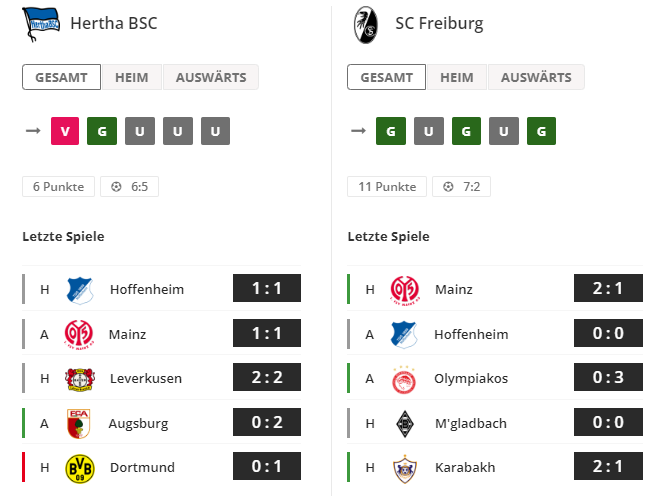Image resolution: width=666 pixels, height=496 pixels.
Task: Open Hoffenheim logo in Hertha's list
Action: pyautogui.click(x=79, y=290)
